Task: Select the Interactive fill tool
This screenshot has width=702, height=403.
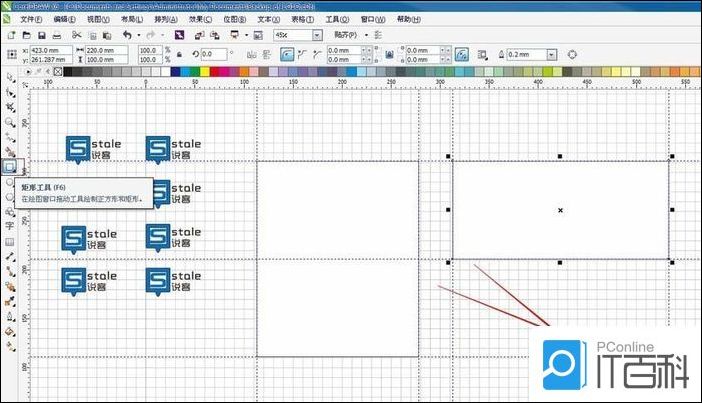Action: 10,346
